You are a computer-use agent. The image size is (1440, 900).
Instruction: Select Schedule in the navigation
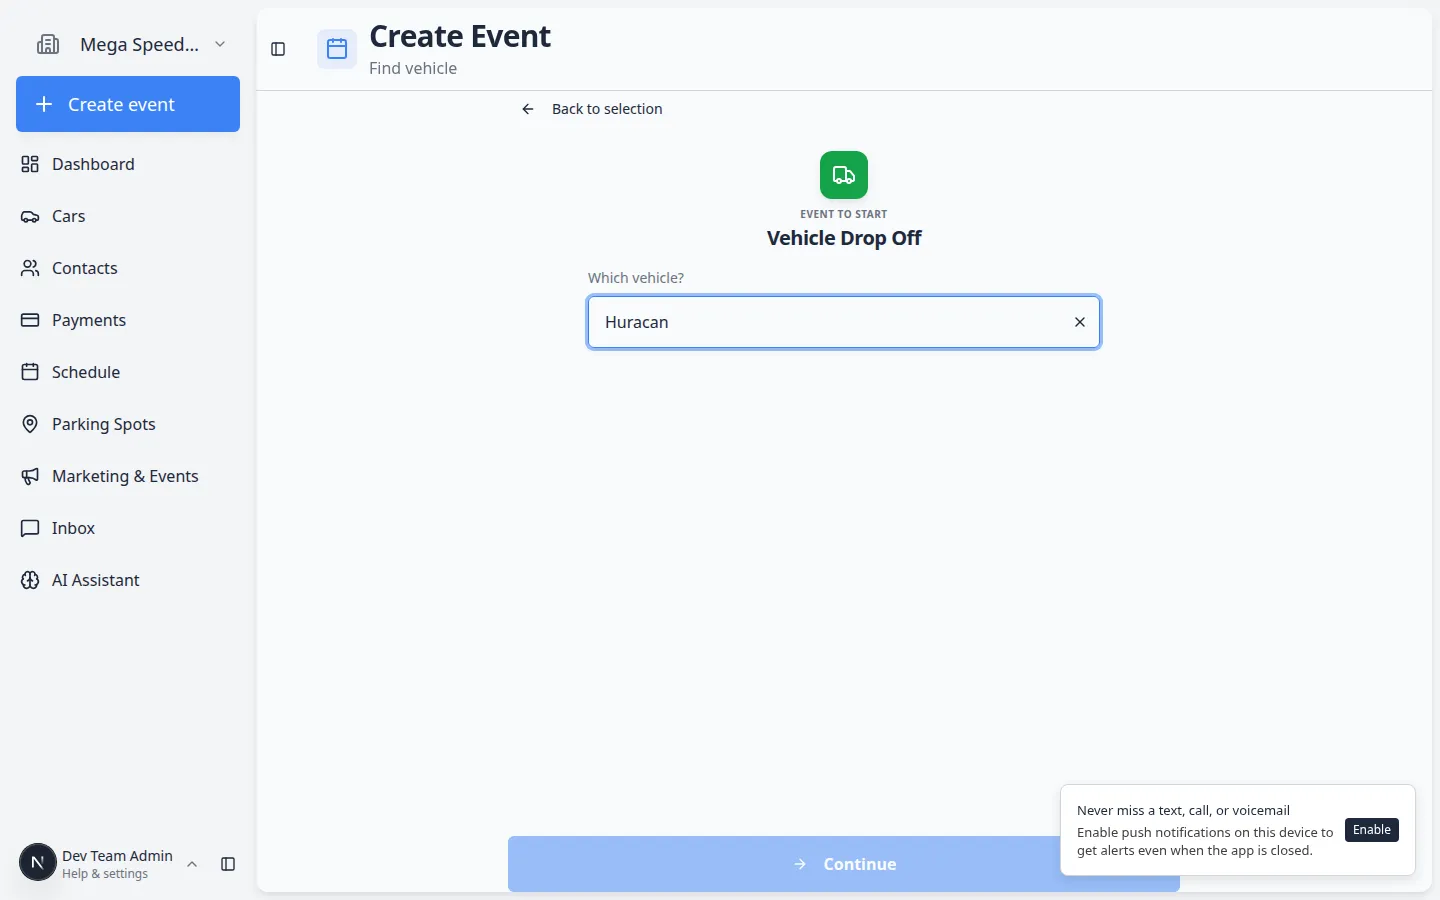pos(128,372)
